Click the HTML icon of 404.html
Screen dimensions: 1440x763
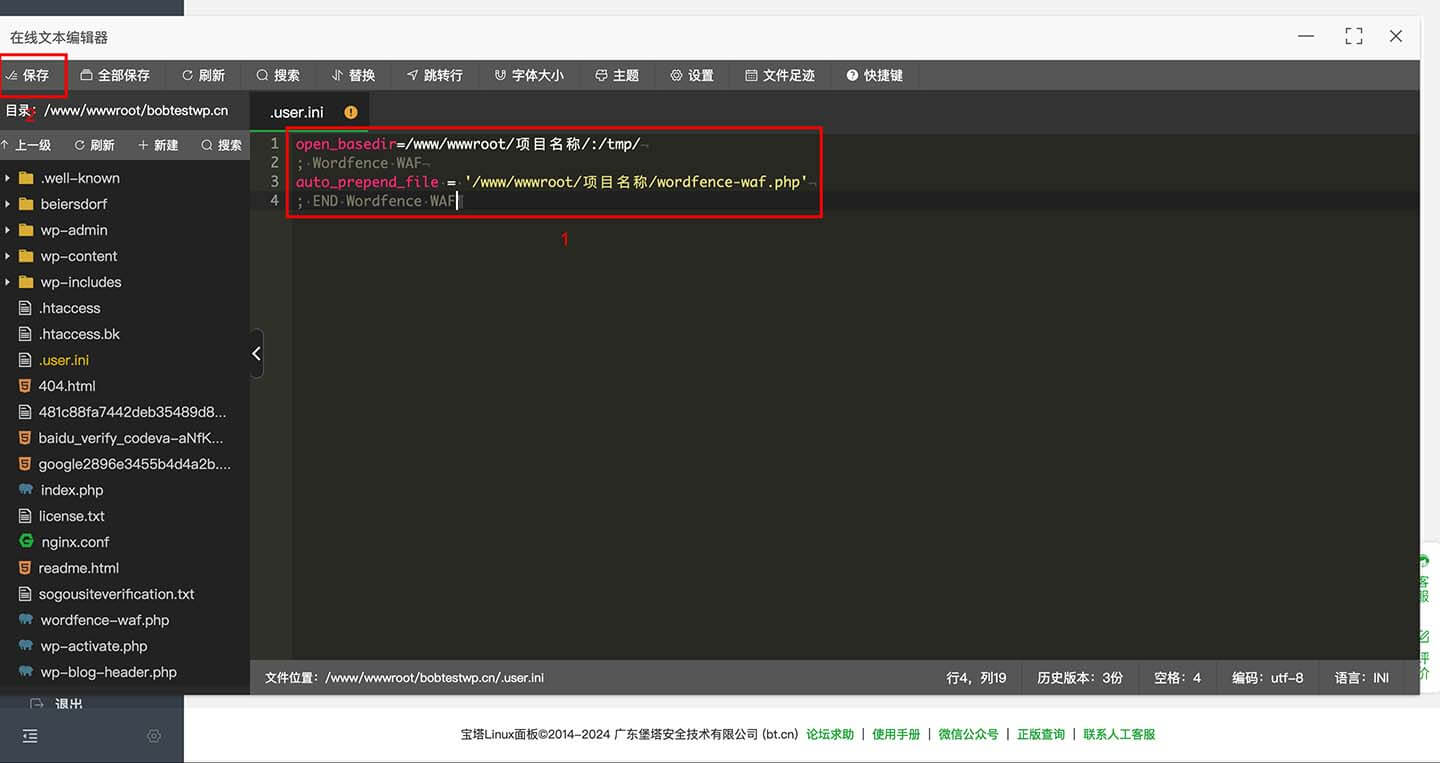[x=26, y=386]
